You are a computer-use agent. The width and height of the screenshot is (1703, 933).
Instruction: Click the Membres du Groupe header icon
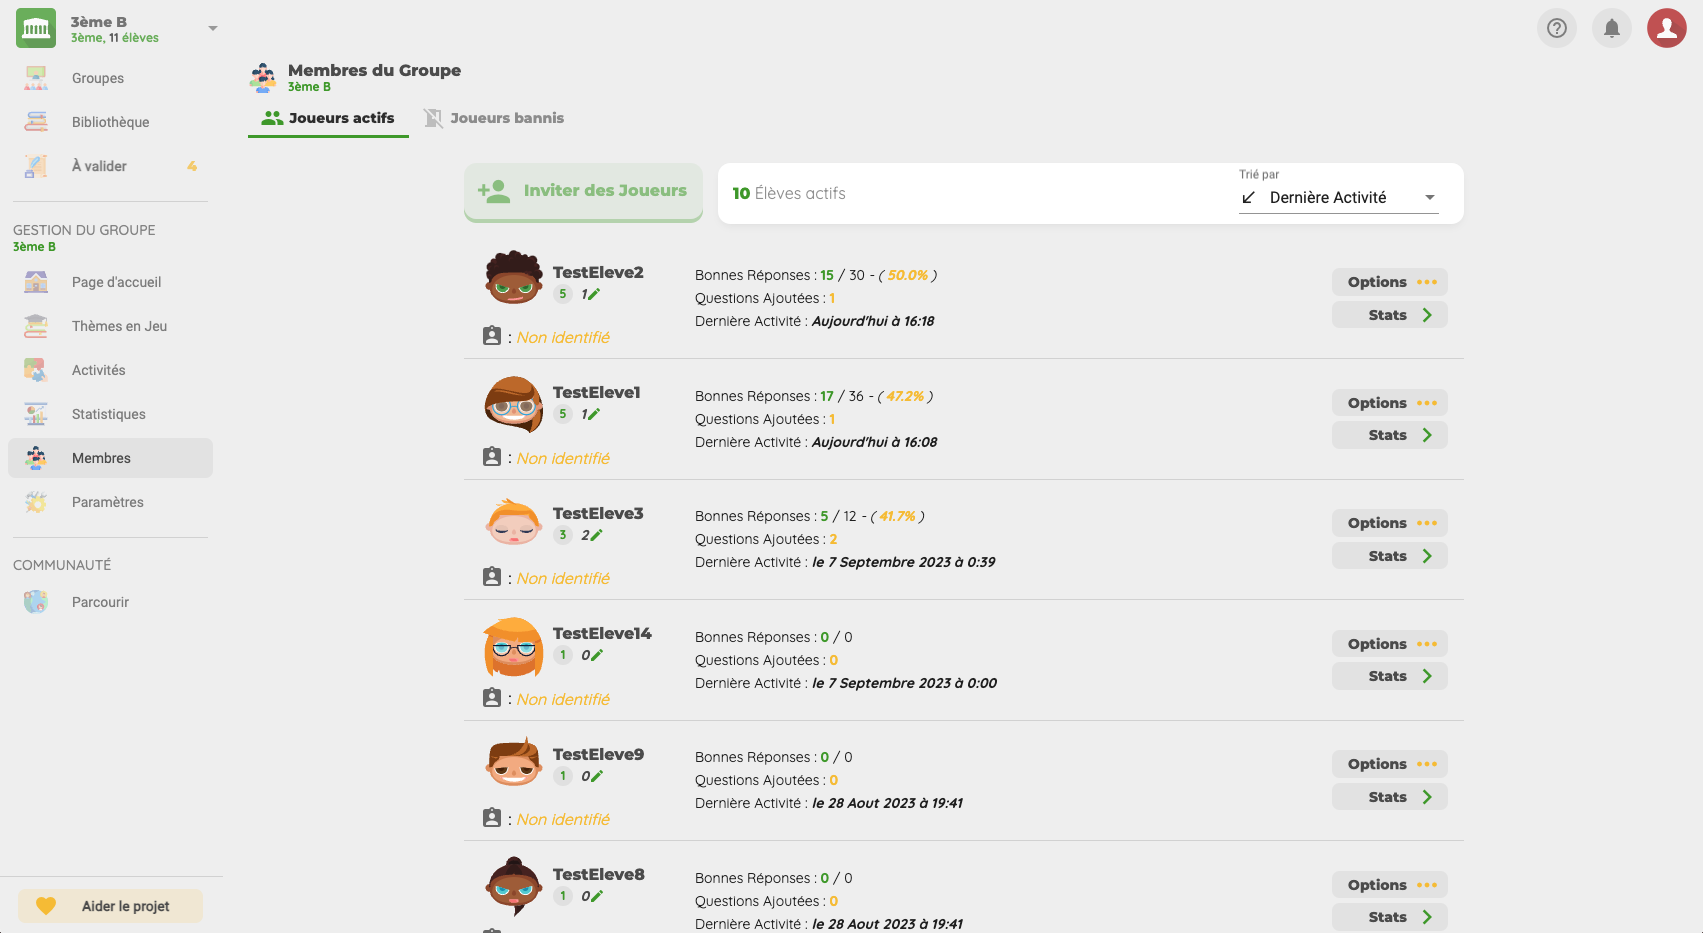[x=263, y=77]
